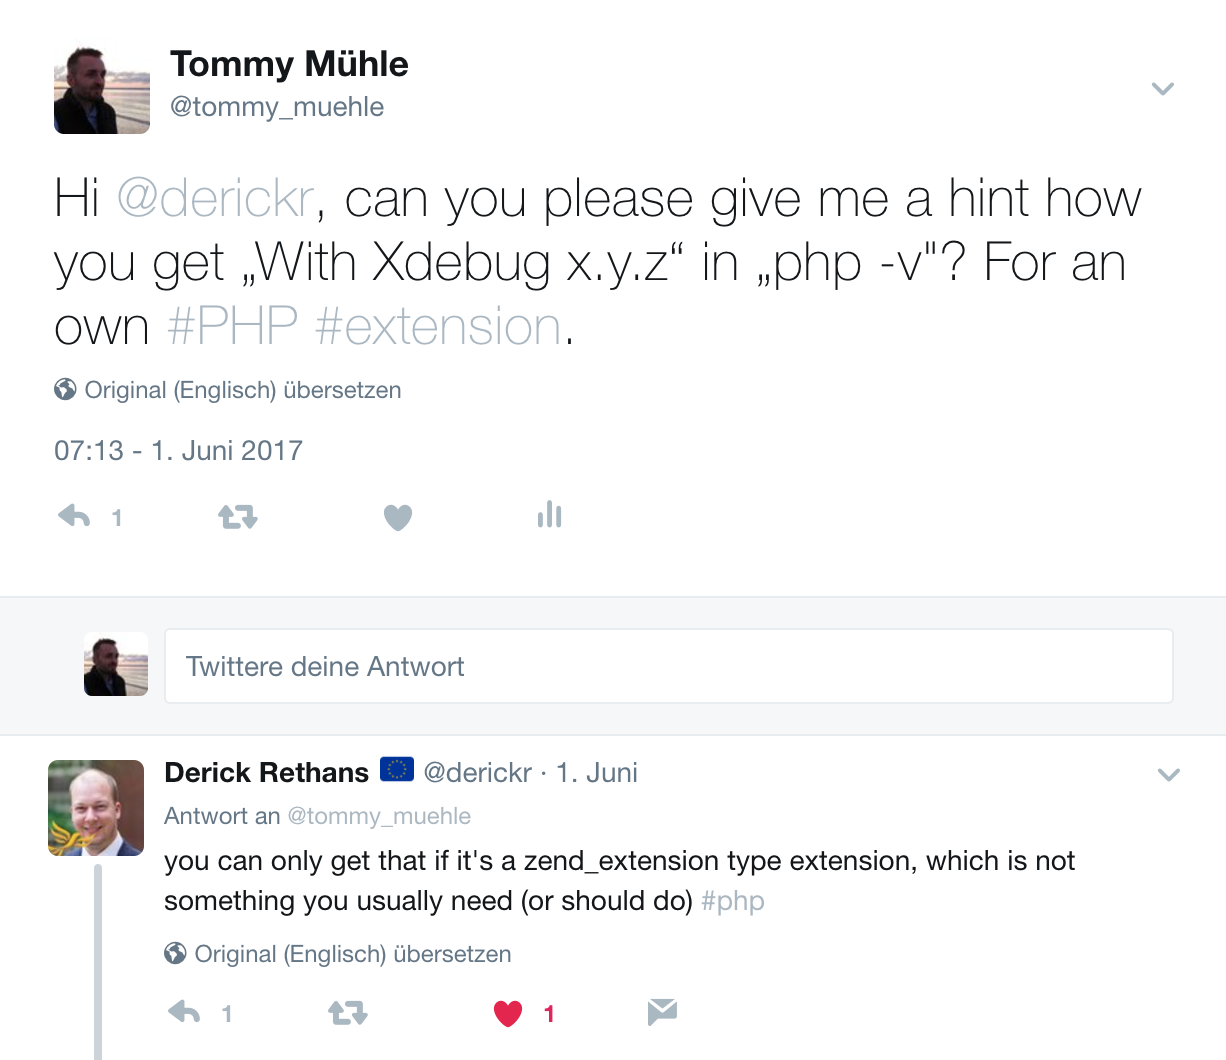Retweet Derick Rethans' reply

(348, 1013)
